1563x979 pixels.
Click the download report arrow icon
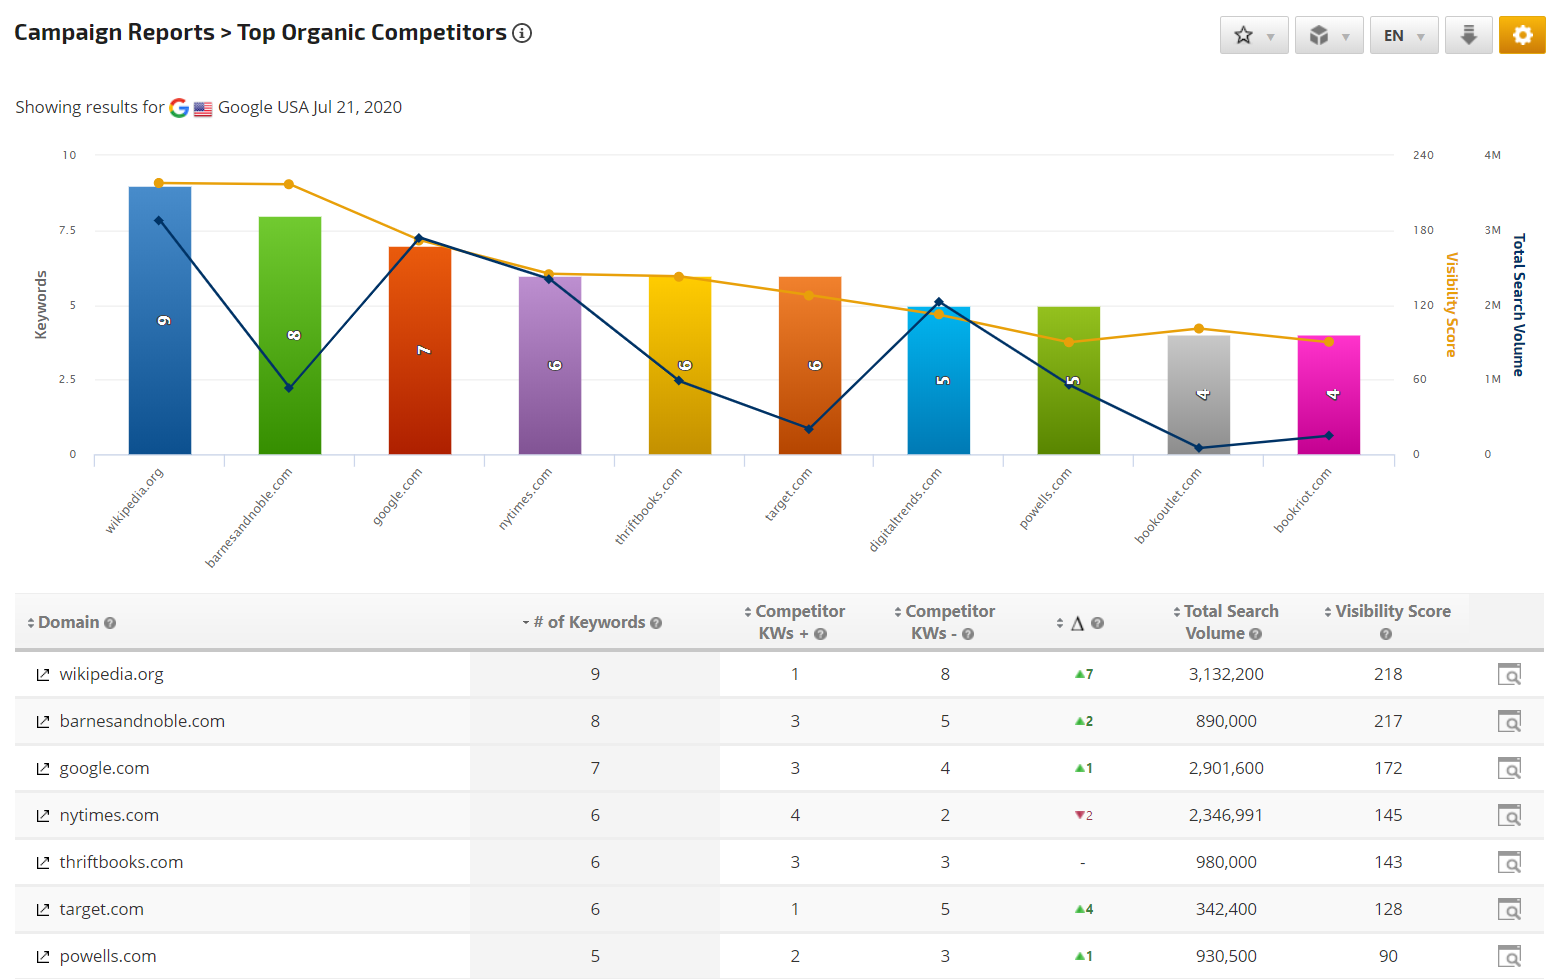pyautogui.click(x=1468, y=35)
